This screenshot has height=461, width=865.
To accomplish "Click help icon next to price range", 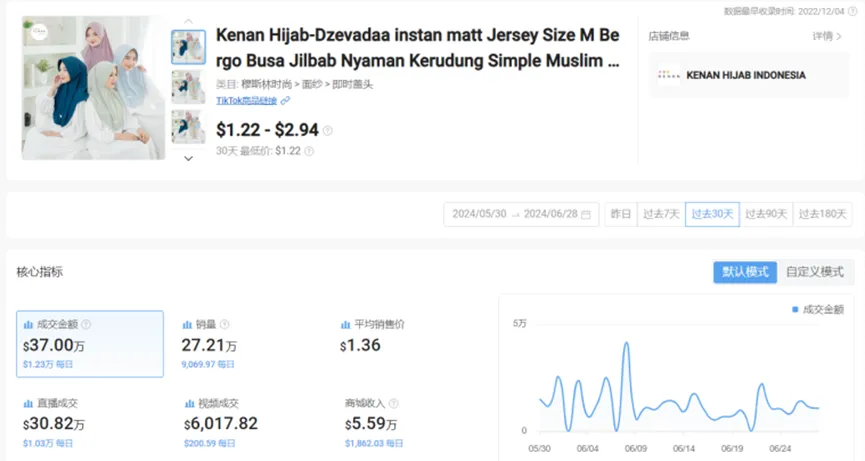I will [328, 130].
